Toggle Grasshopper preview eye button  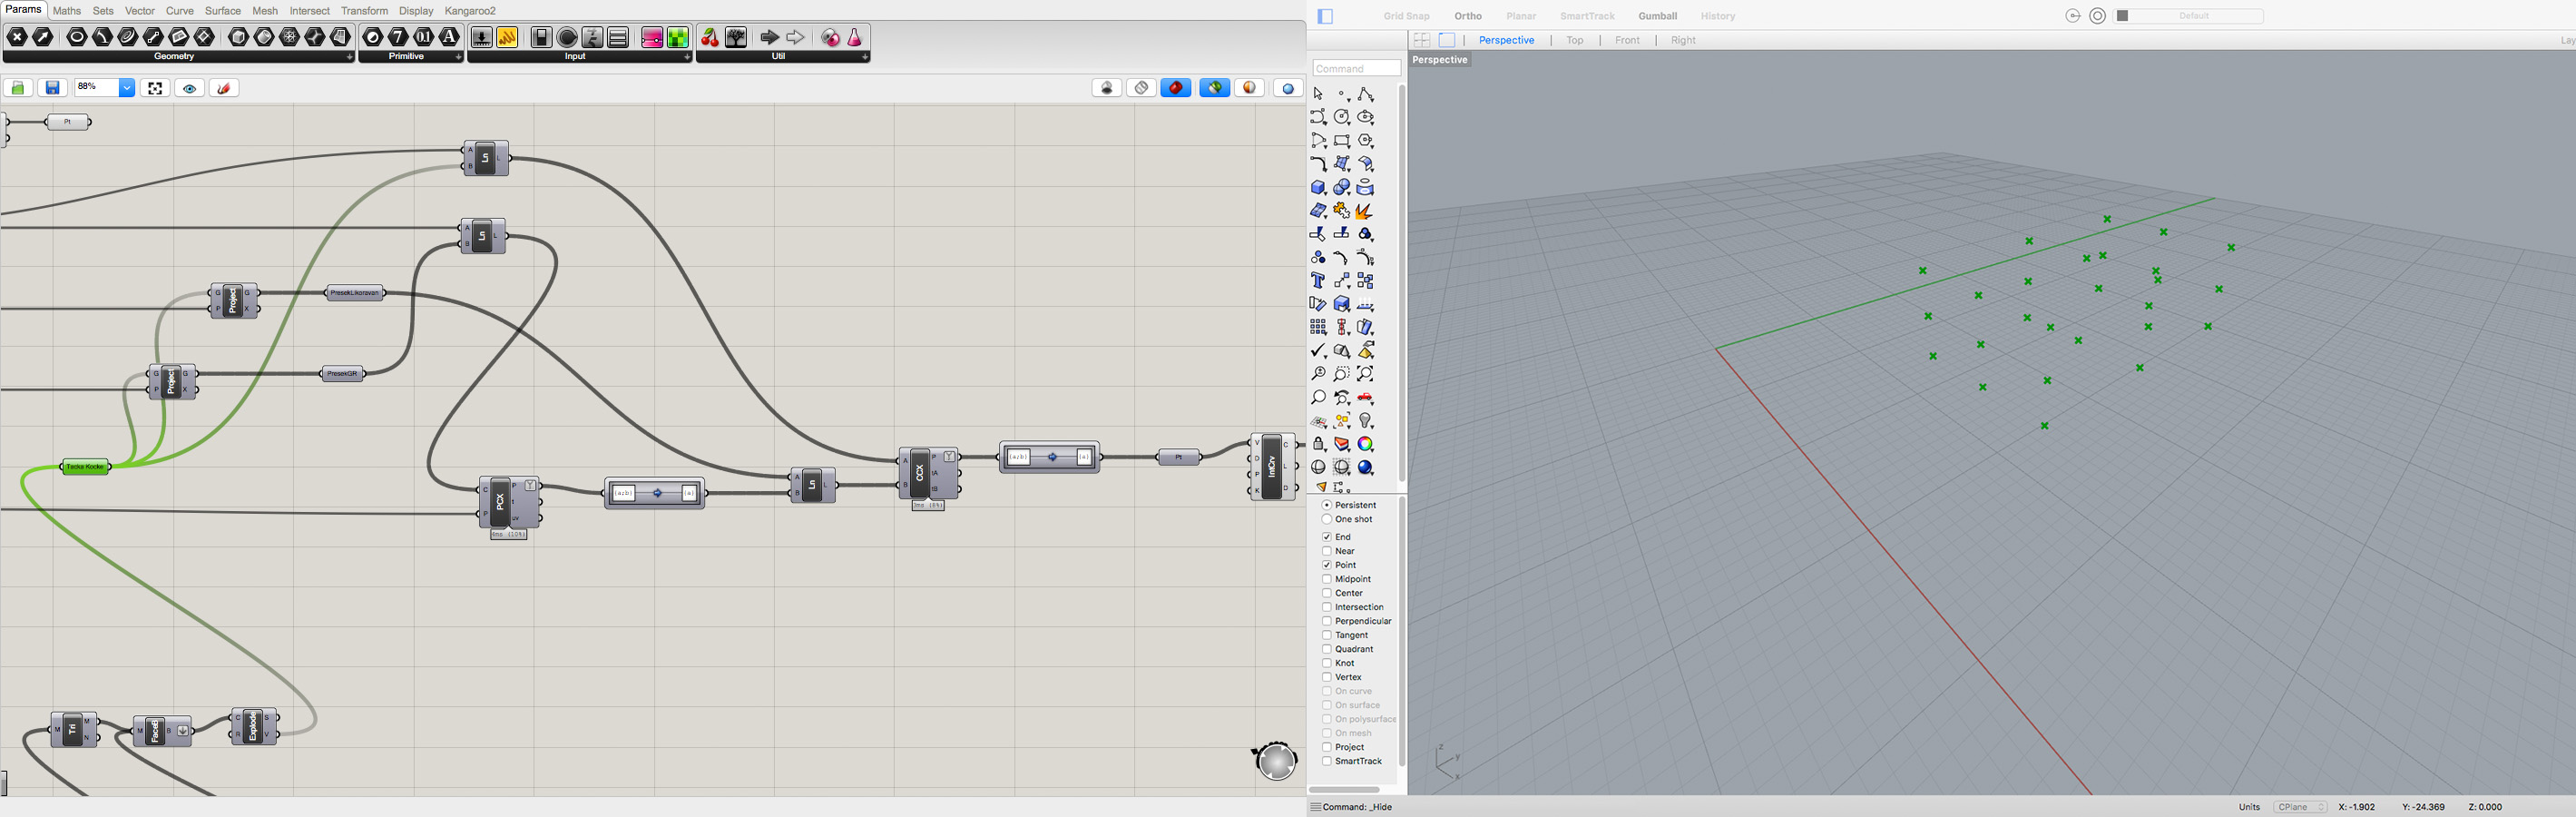point(190,88)
